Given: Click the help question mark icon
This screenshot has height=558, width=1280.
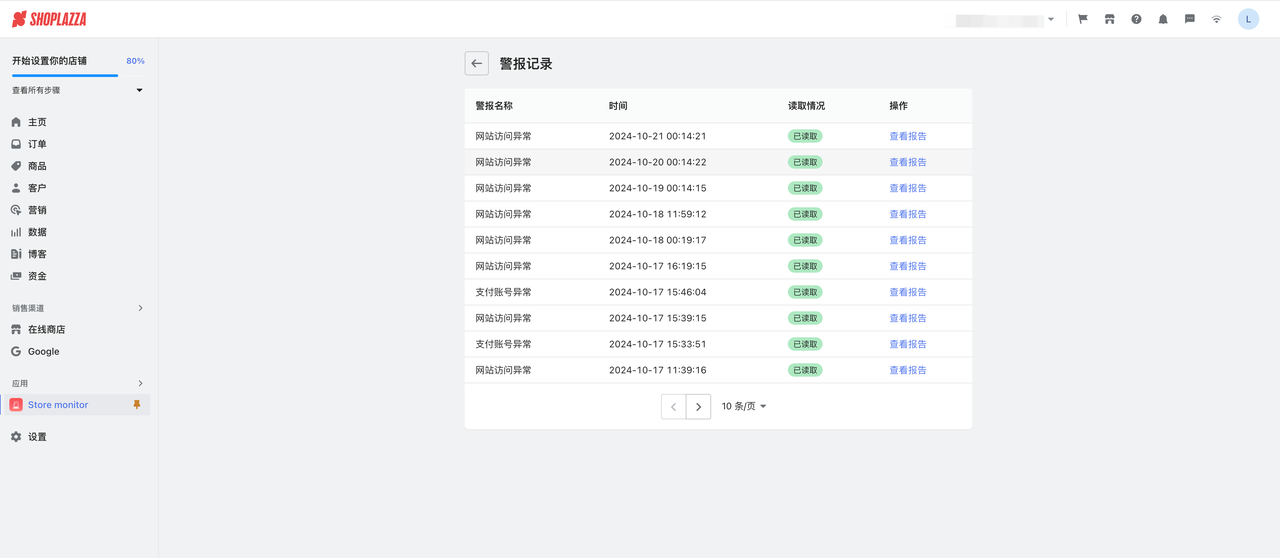Looking at the screenshot, I should click(x=1136, y=19).
